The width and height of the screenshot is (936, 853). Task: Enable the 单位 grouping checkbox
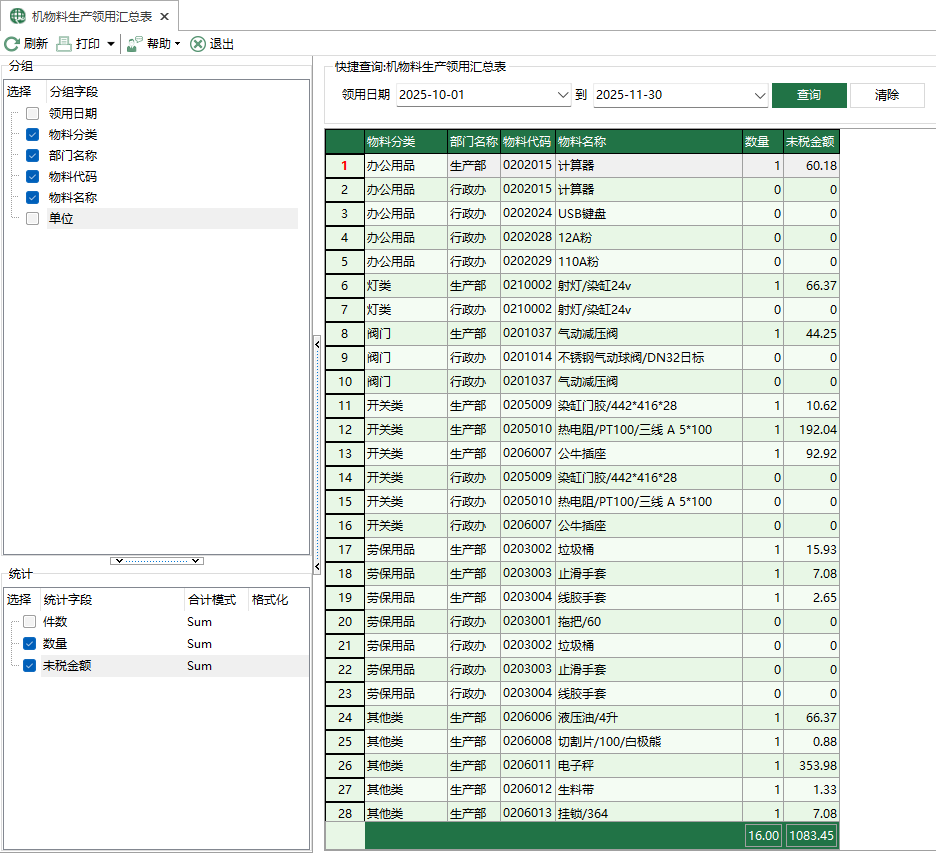point(33,218)
